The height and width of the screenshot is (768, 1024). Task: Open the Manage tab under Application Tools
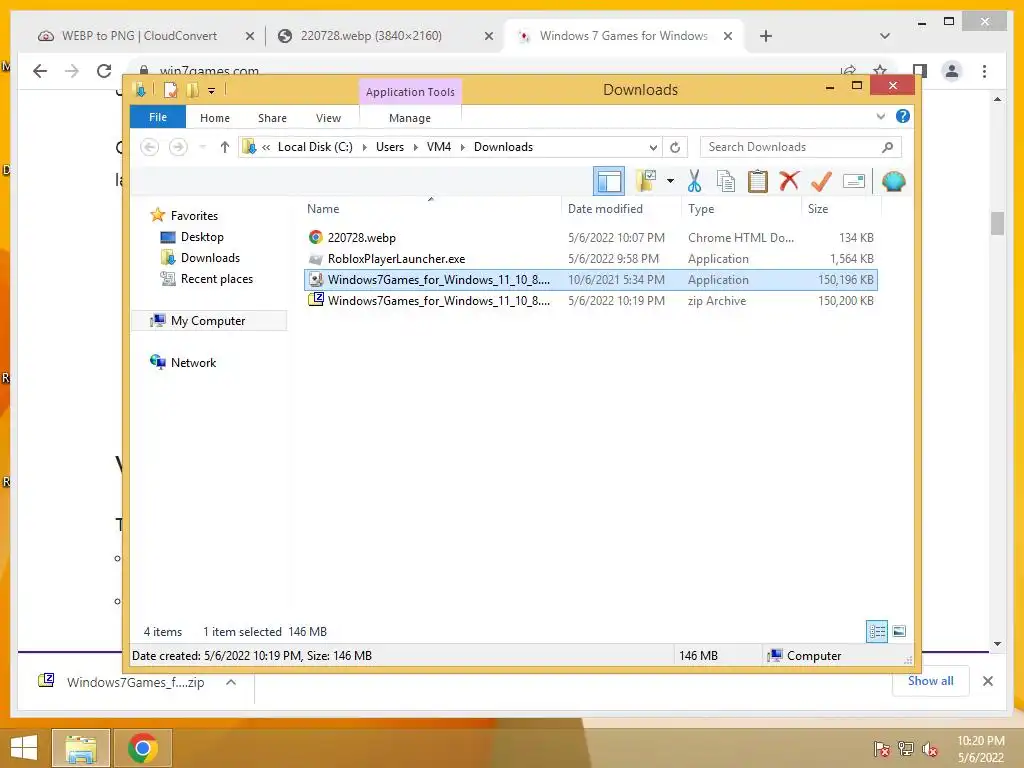coord(409,118)
